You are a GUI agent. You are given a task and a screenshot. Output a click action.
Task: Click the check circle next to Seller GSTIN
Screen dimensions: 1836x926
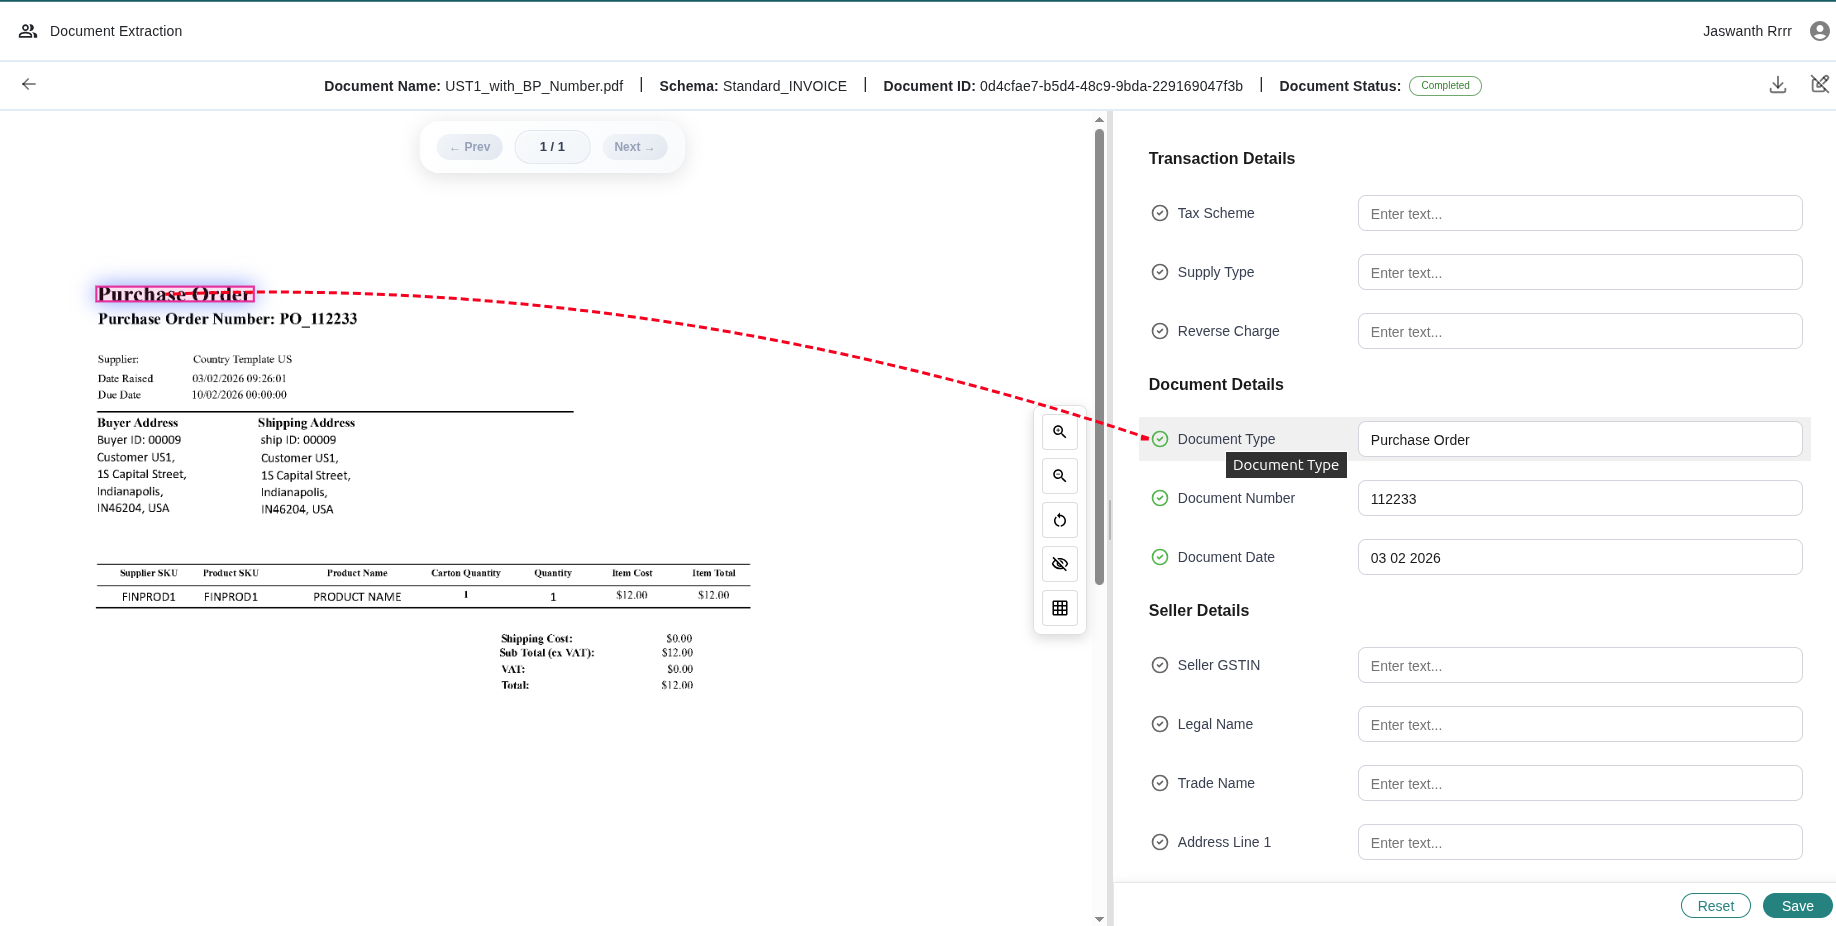[1159, 664]
